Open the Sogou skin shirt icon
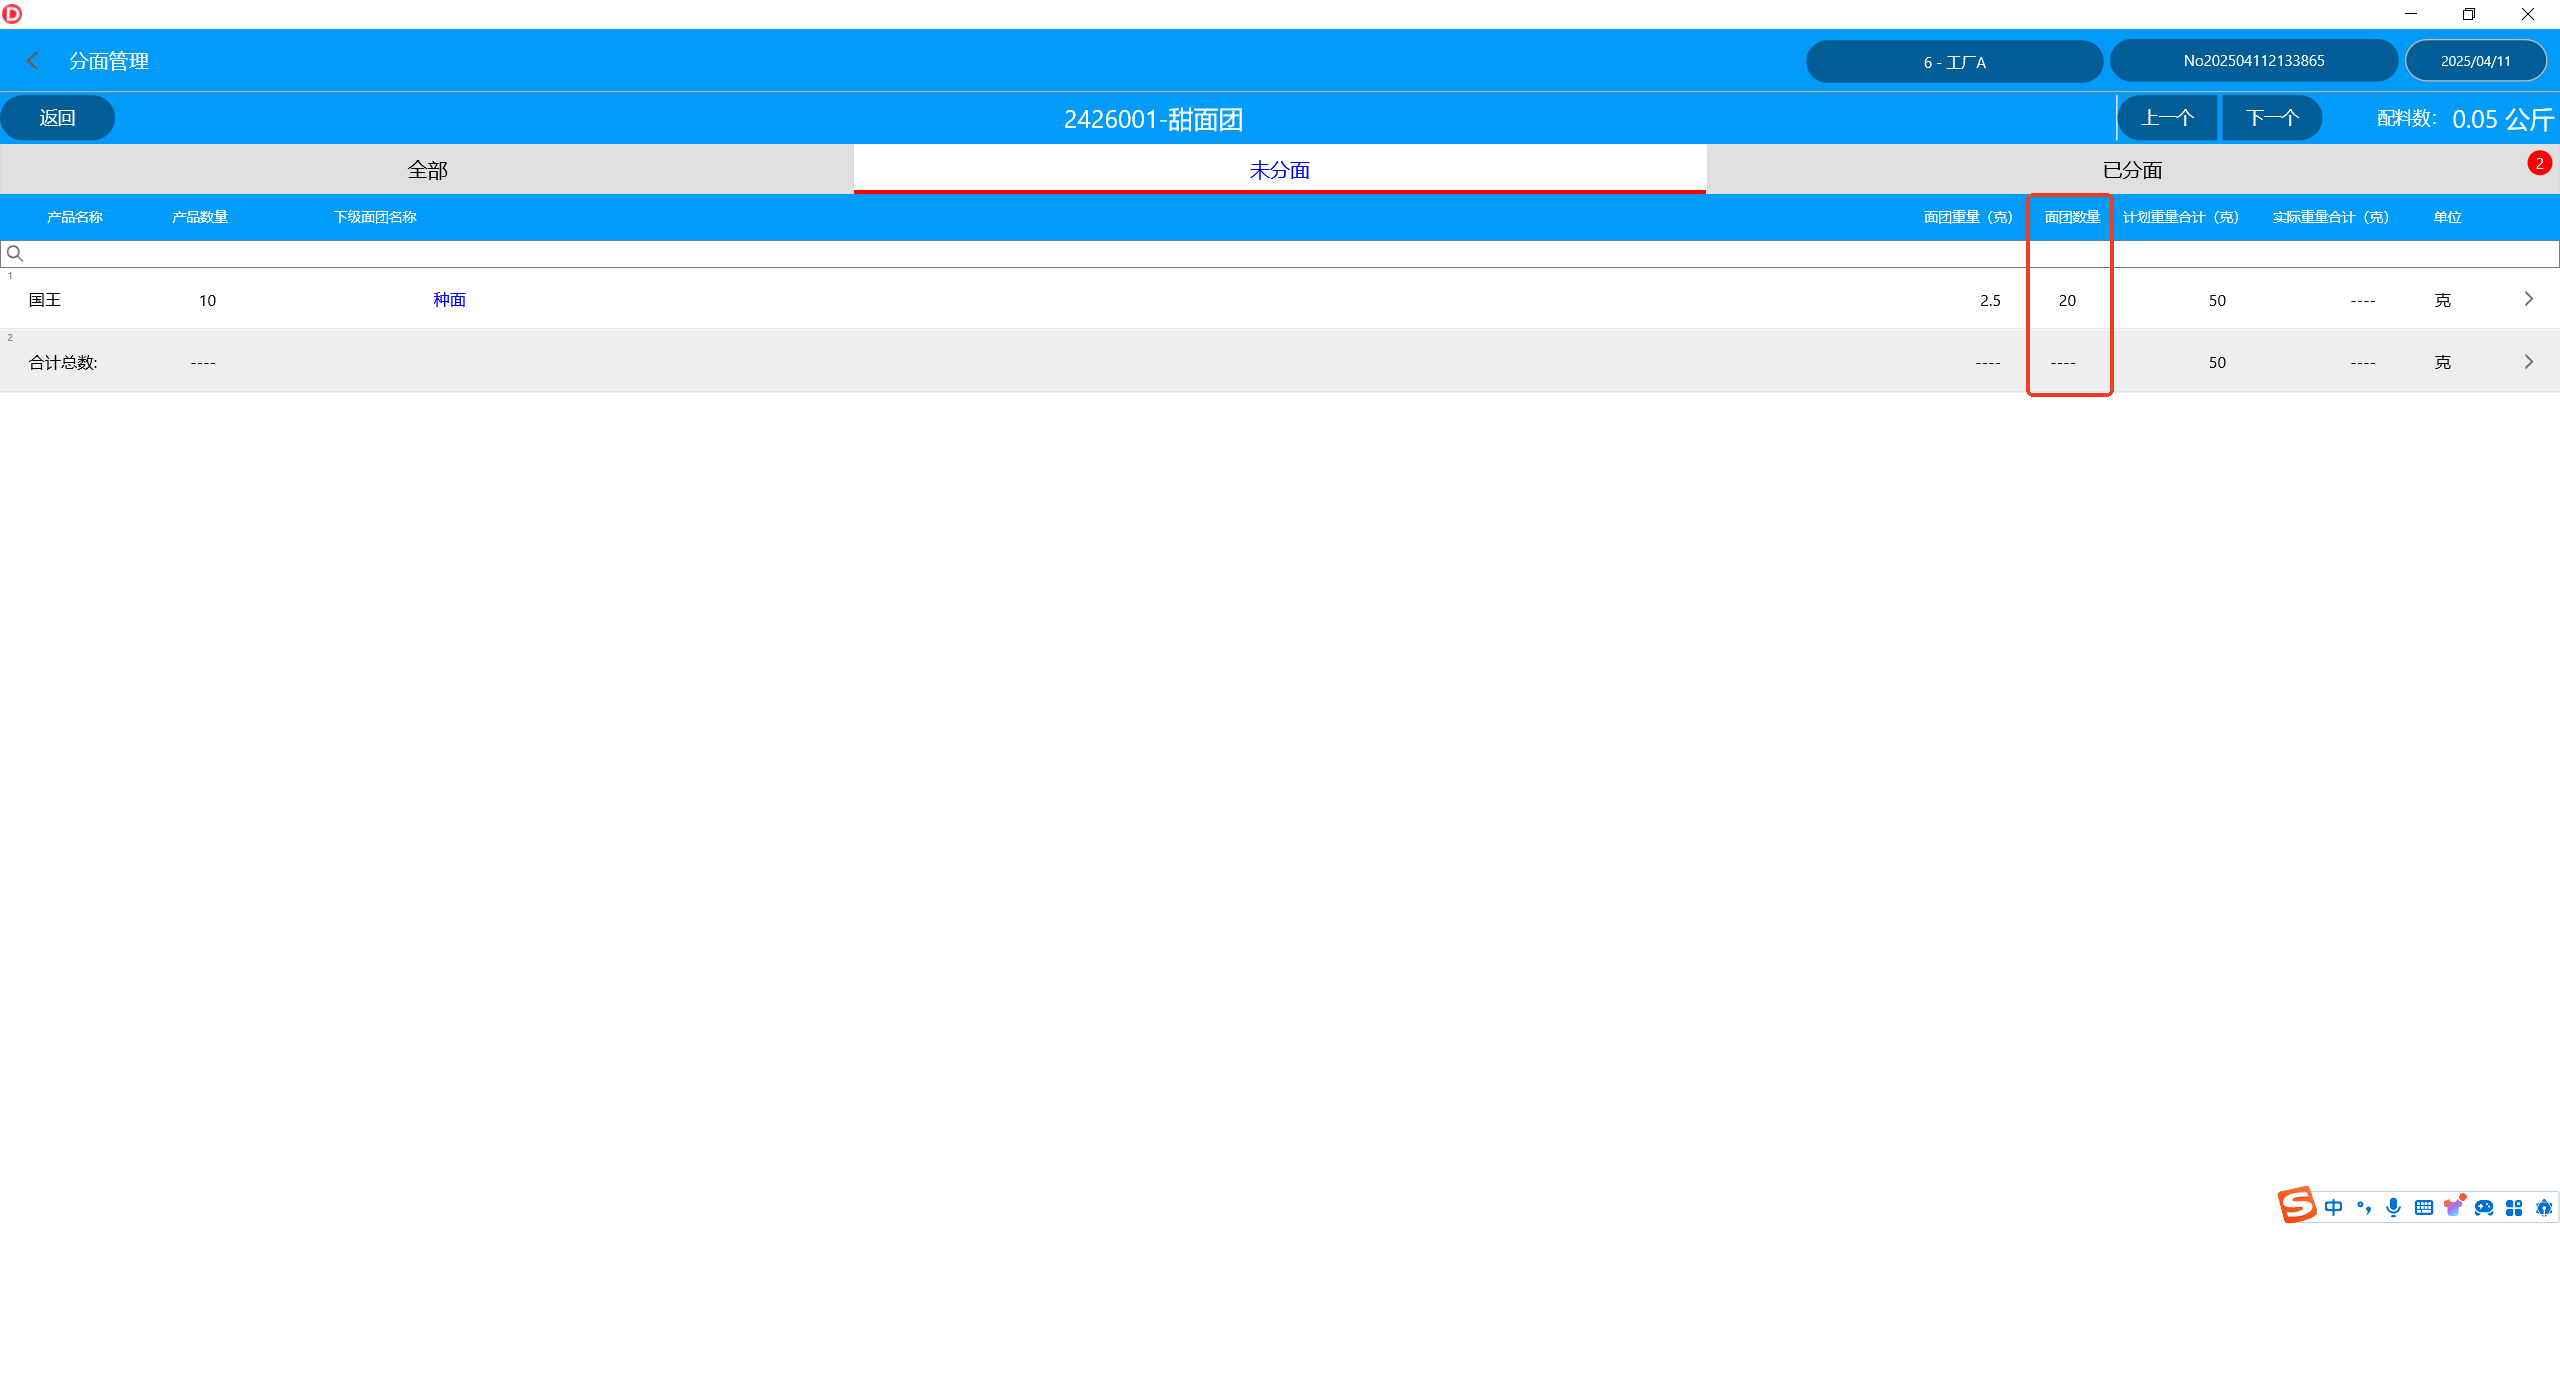 [x=2454, y=1207]
